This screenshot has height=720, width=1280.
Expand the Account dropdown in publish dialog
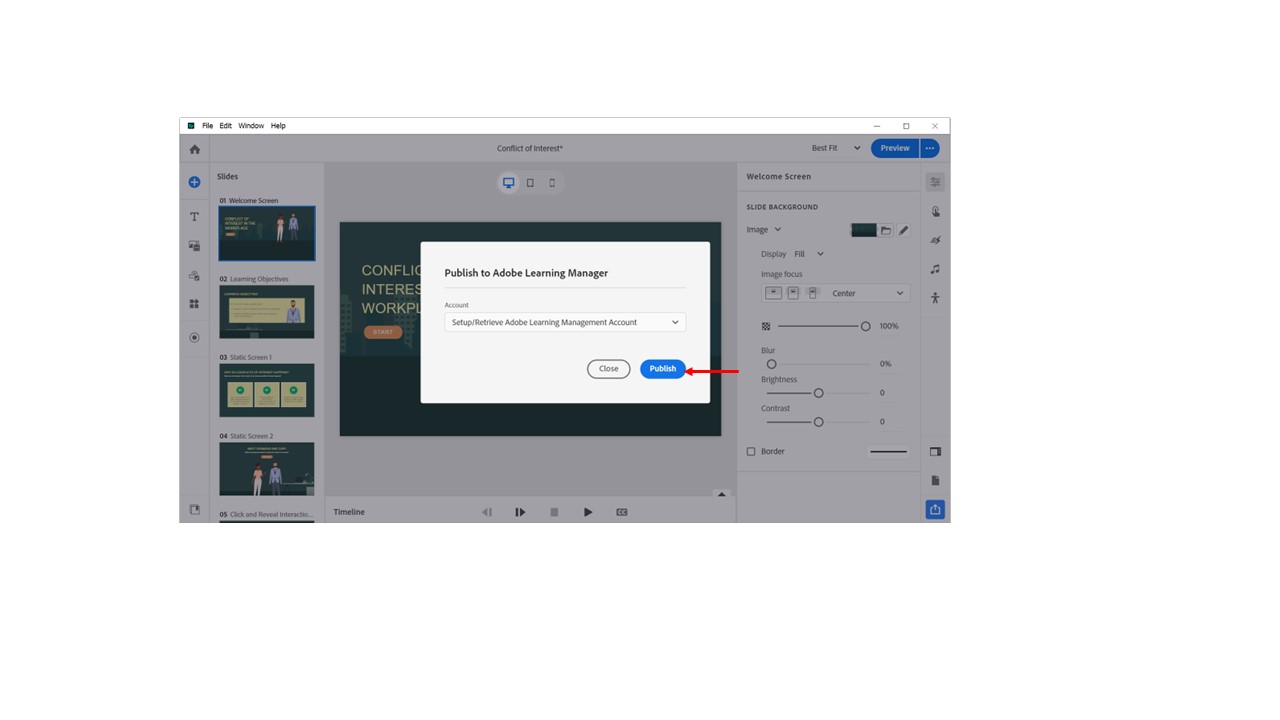(565, 322)
